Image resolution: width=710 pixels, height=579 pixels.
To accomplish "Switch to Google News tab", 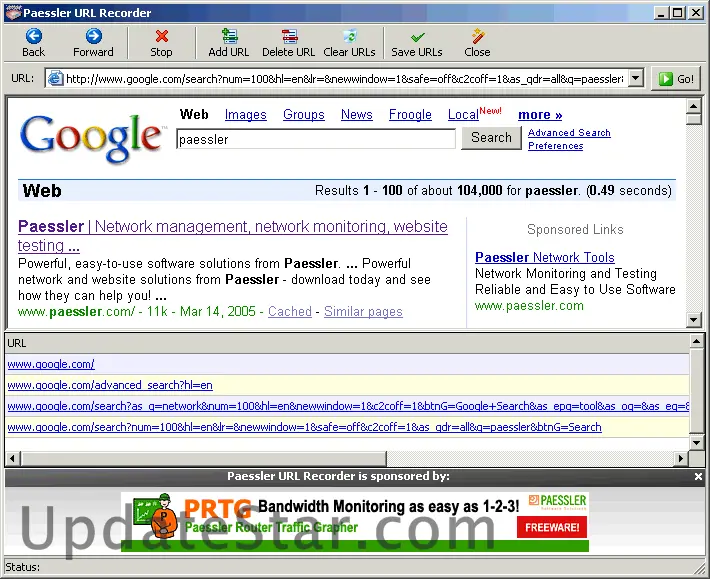I will [x=357, y=115].
